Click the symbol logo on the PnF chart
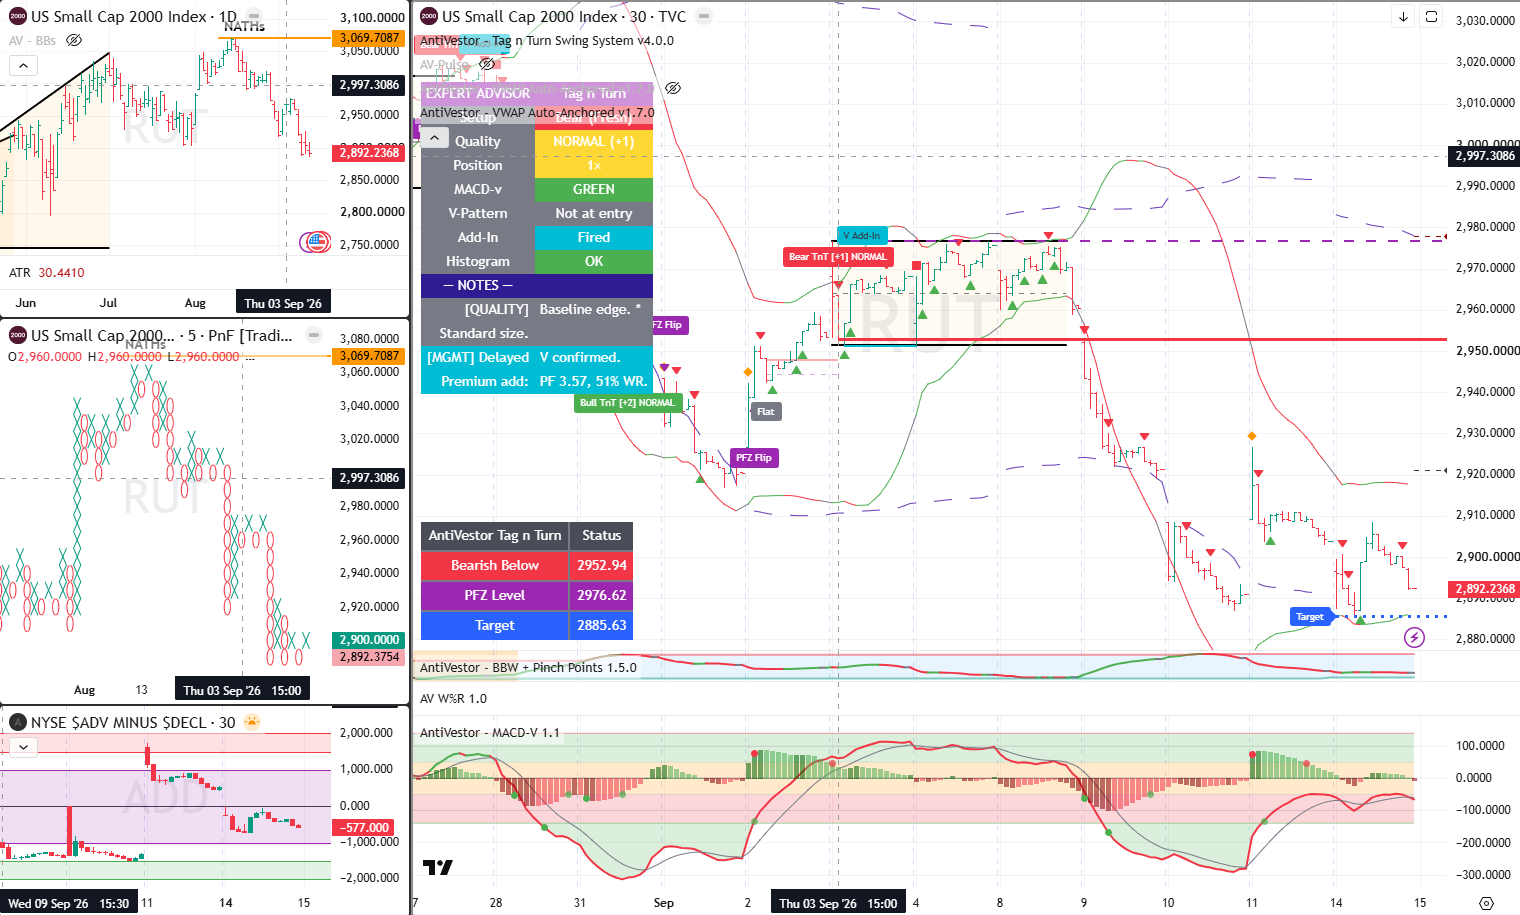Image resolution: width=1520 pixels, height=915 pixels. 17,335
